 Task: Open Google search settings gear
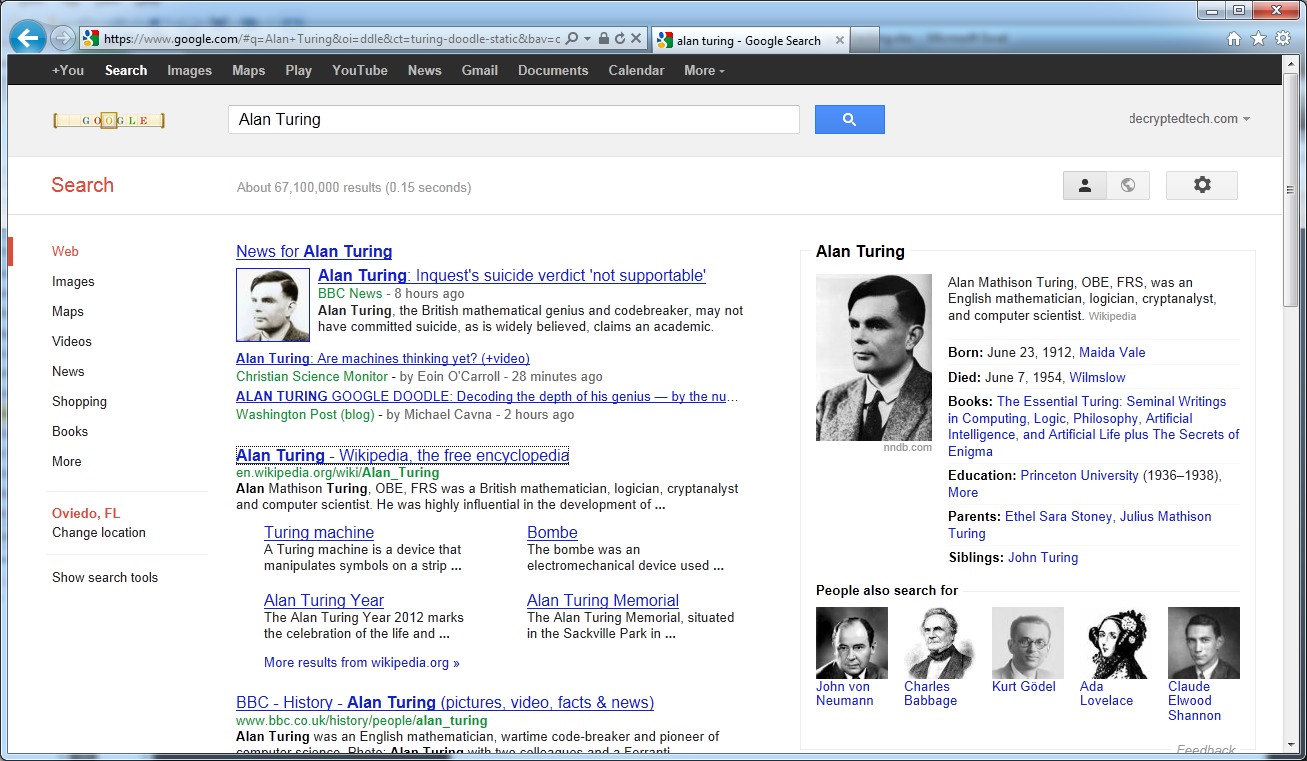pos(1202,185)
